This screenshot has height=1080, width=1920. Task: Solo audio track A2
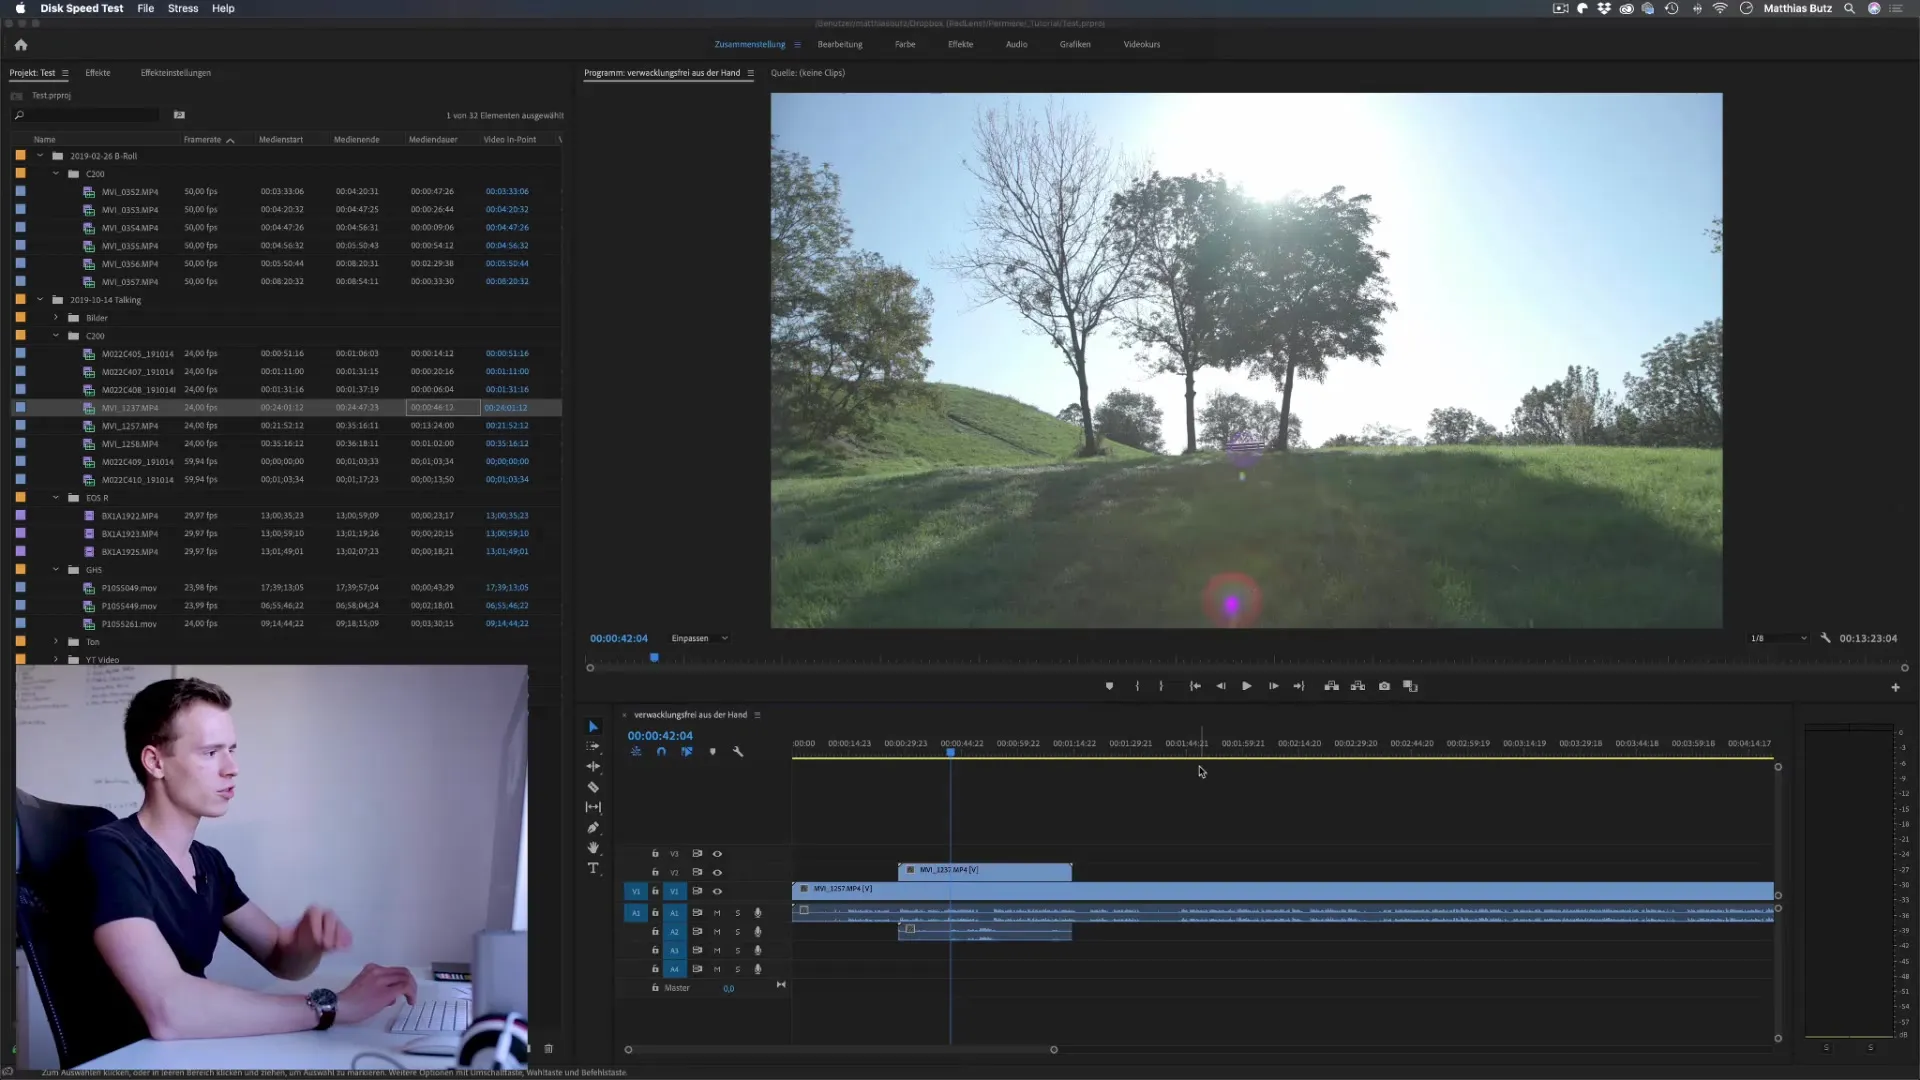pos(738,932)
